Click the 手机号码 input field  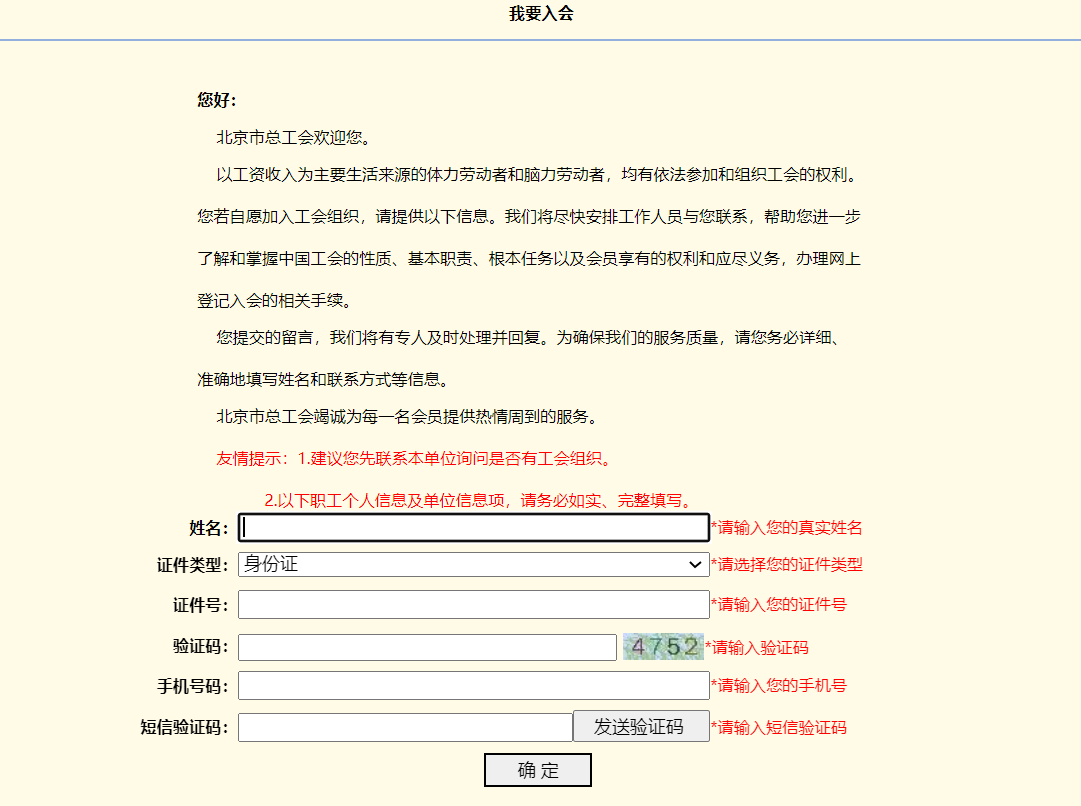pyautogui.click(x=473, y=685)
